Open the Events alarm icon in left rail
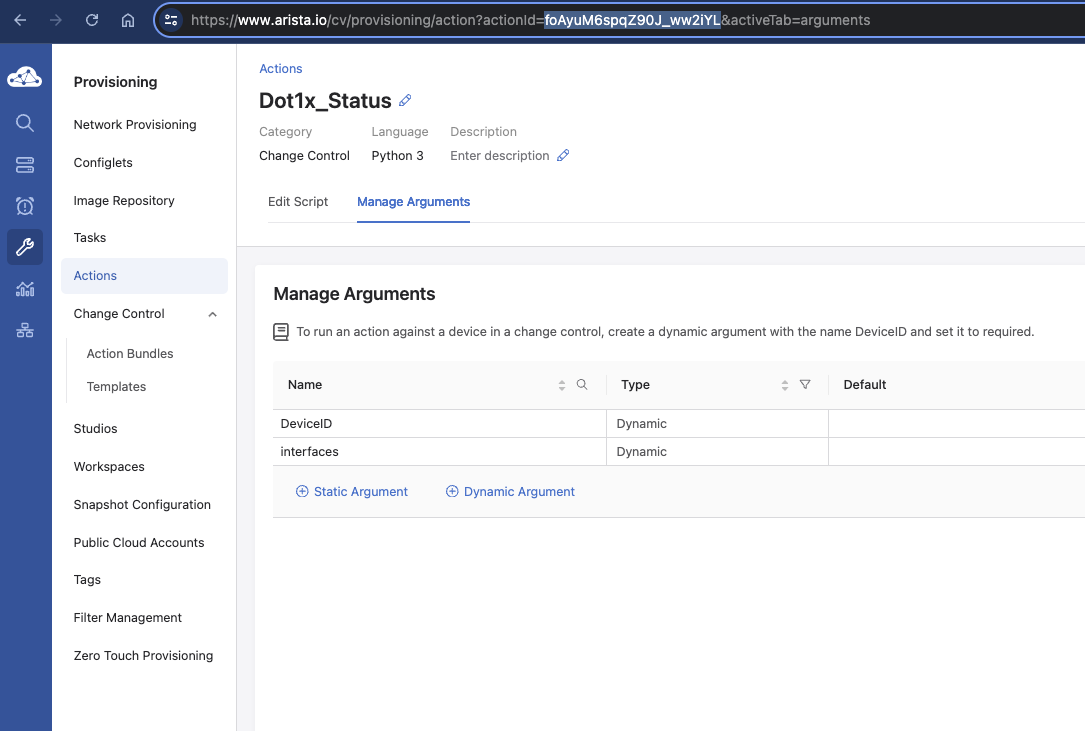 coord(25,206)
